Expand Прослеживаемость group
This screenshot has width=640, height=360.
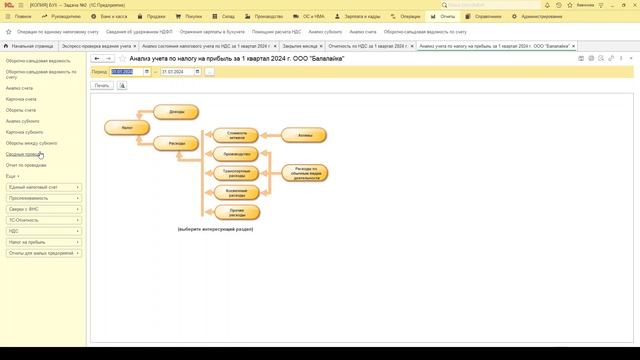coord(44,198)
